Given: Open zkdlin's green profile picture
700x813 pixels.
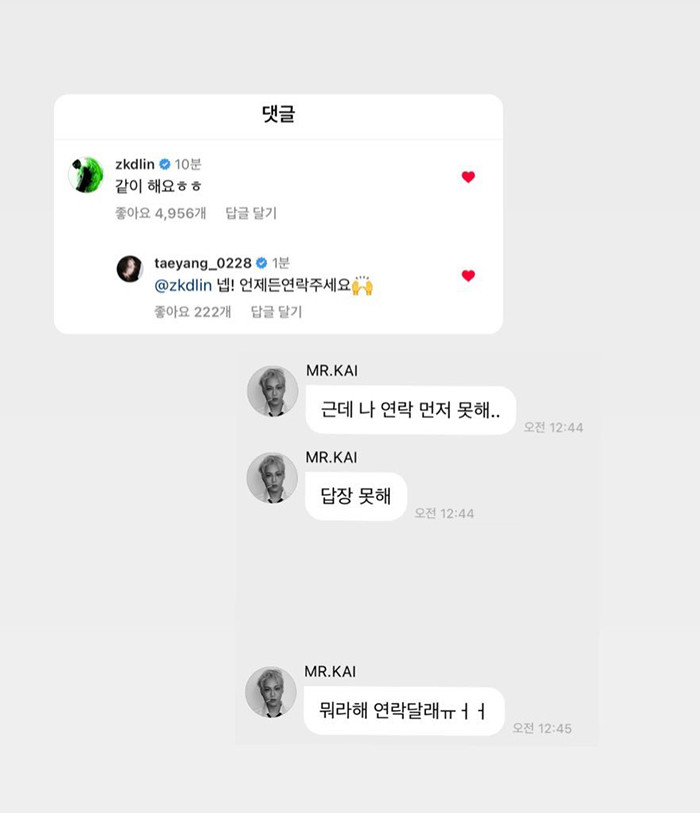Looking at the screenshot, I should pyautogui.click(x=86, y=175).
